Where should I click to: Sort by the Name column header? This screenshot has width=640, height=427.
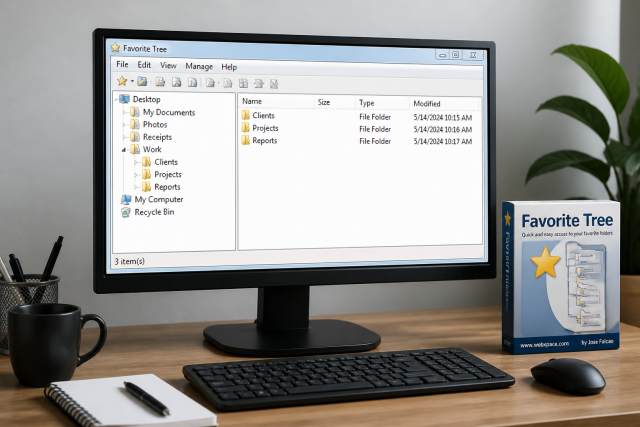(x=252, y=101)
